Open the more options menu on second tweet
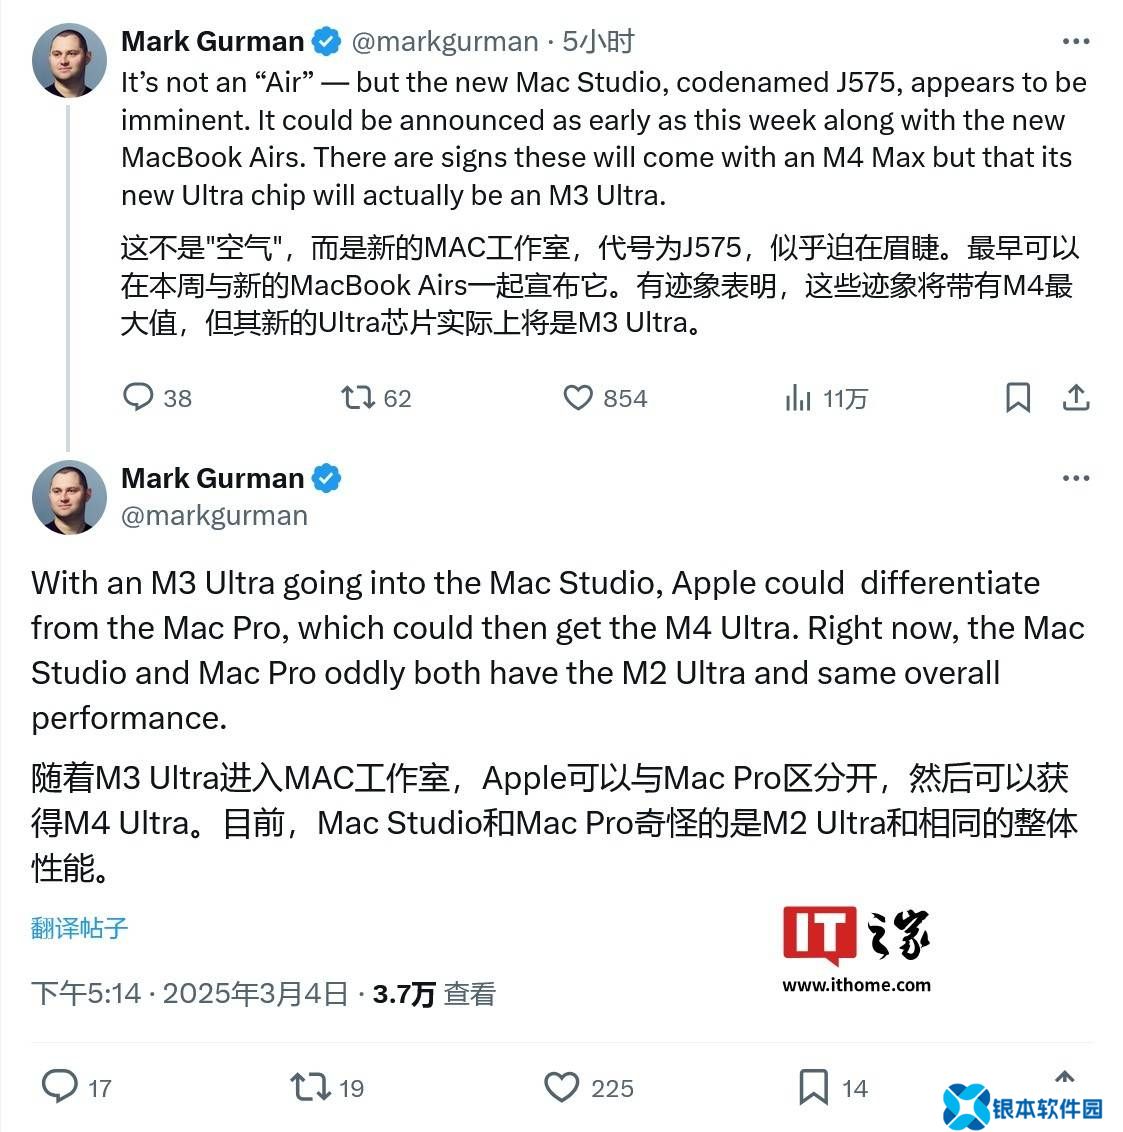Screen dimensions: 1123x1132 coord(1075,478)
